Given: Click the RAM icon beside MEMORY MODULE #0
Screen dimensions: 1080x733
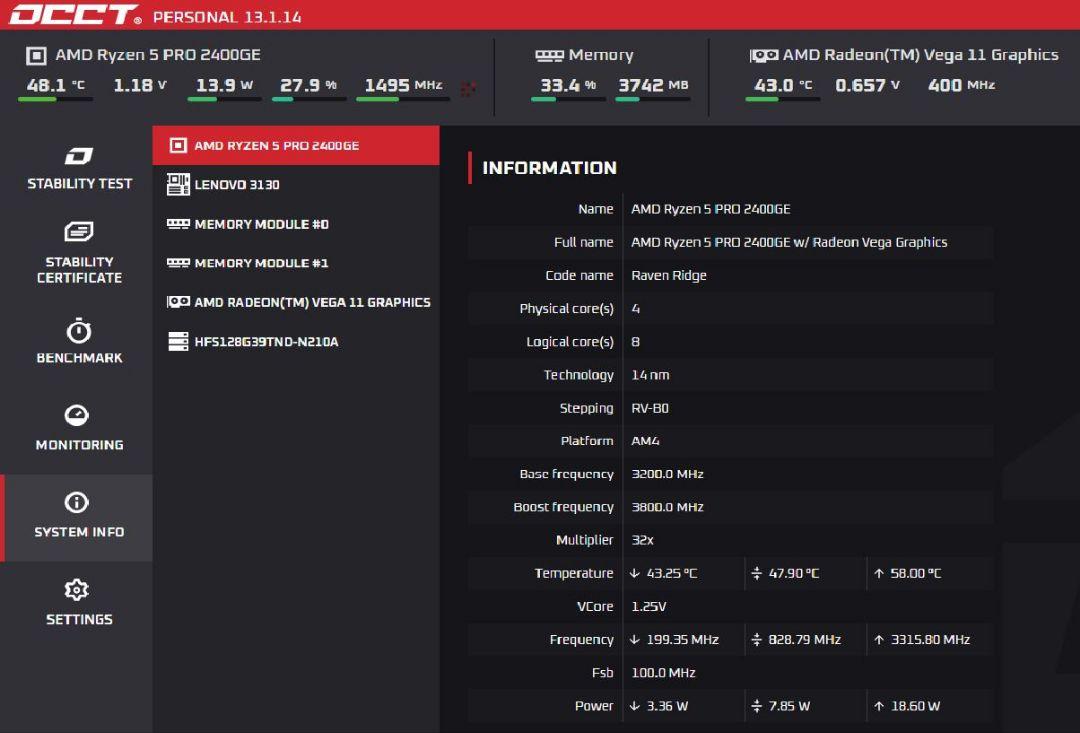Looking at the screenshot, I should 178,224.
